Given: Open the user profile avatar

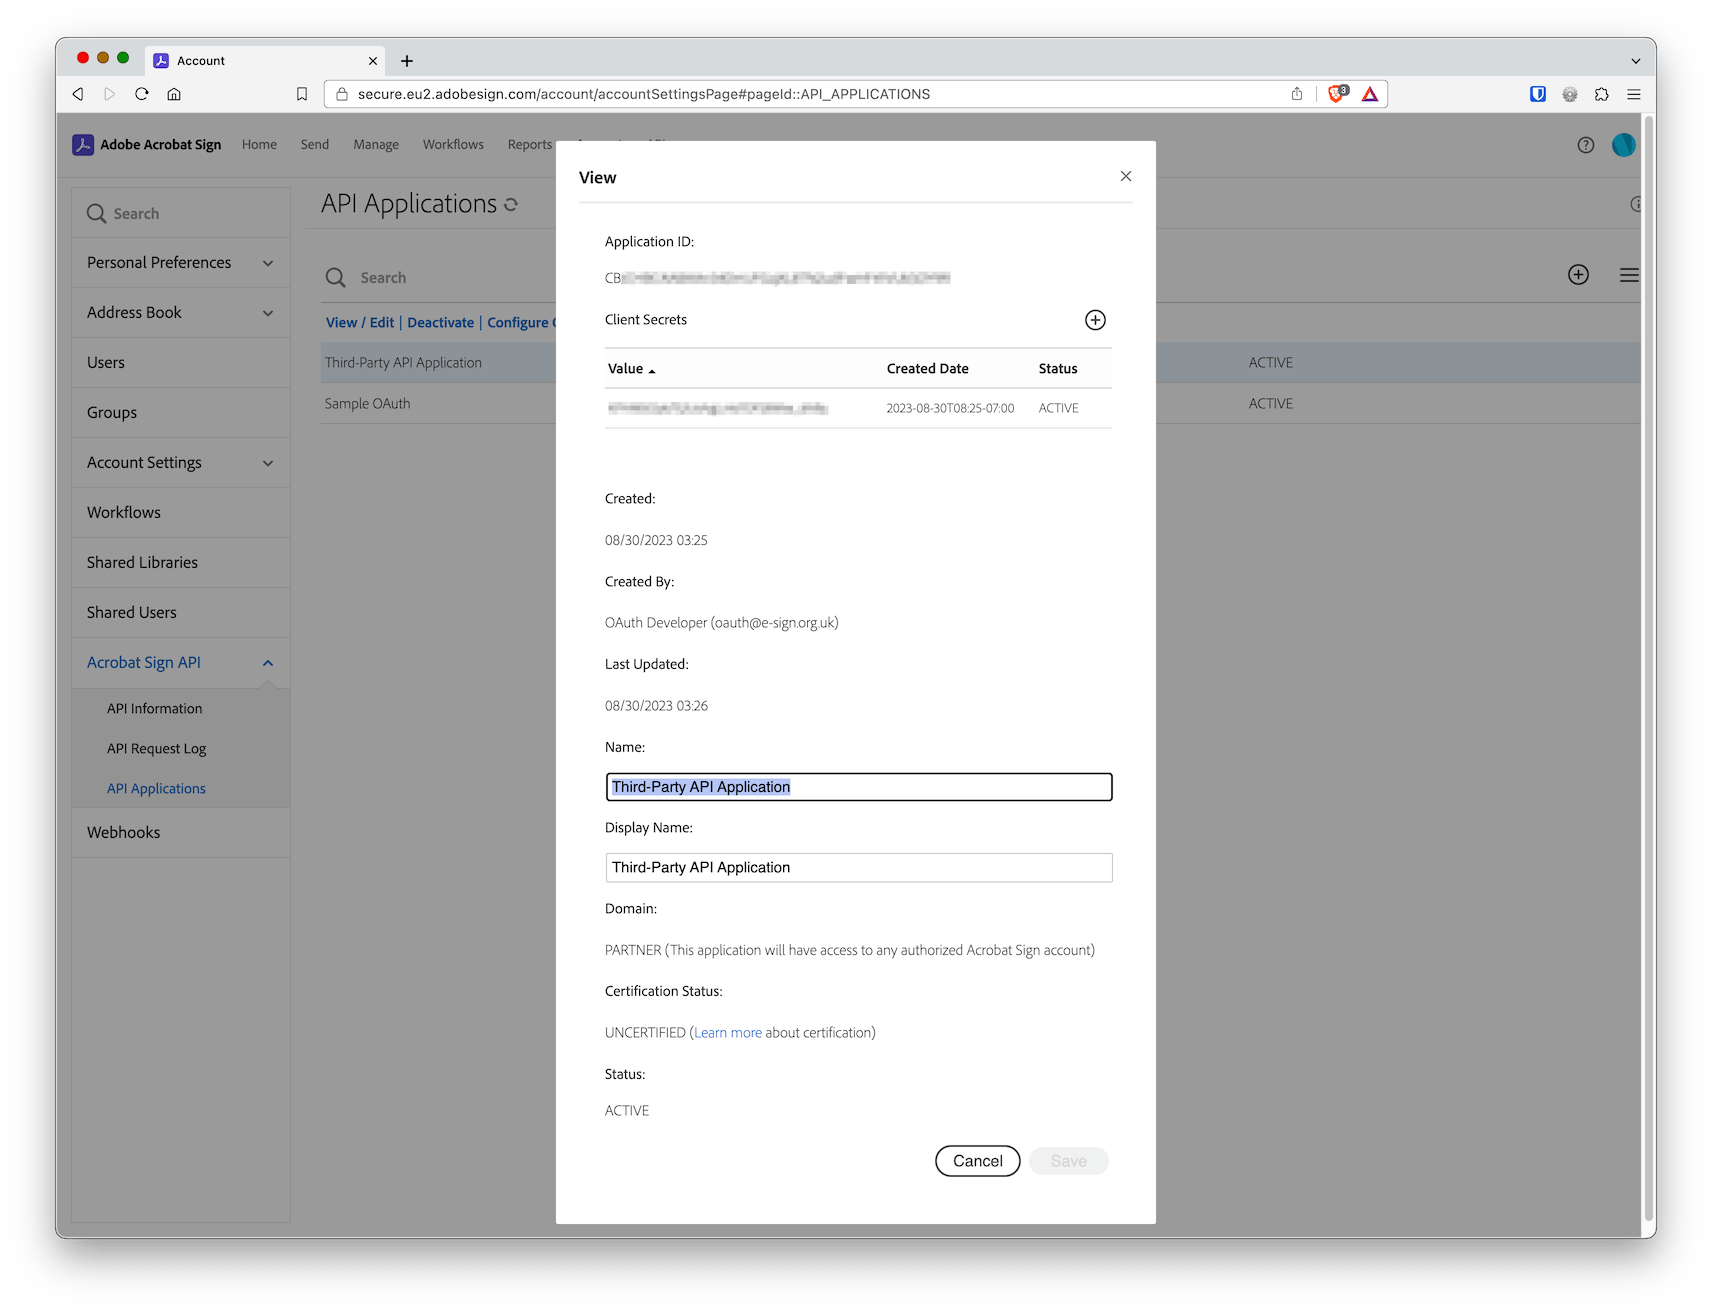Looking at the screenshot, I should pyautogui.click(x=1624, y=145).
